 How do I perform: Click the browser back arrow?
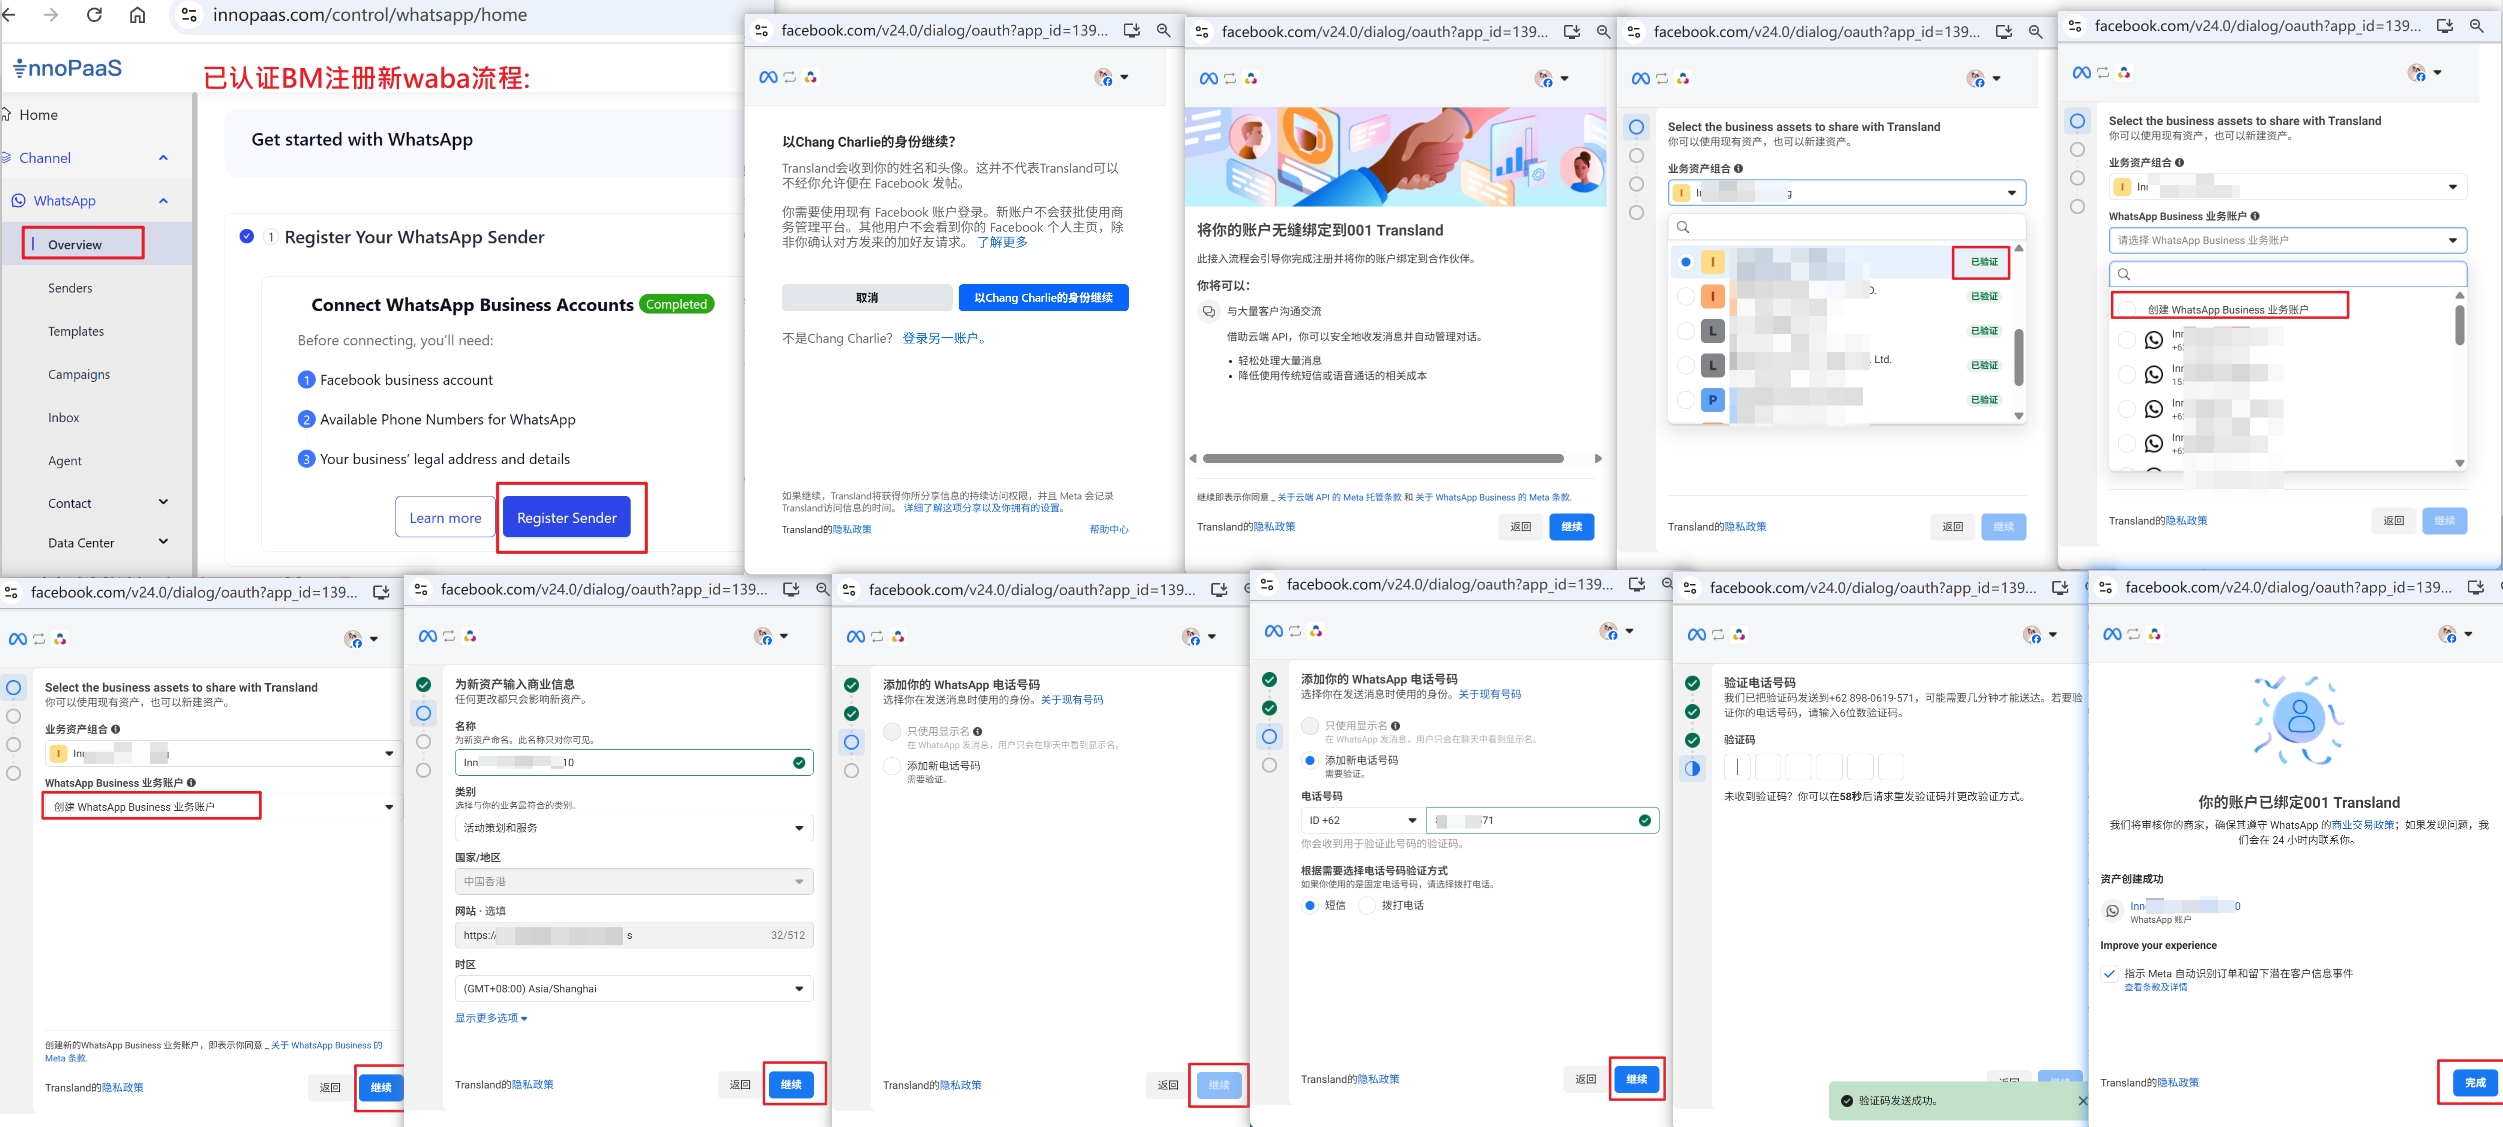coord(10,15)
